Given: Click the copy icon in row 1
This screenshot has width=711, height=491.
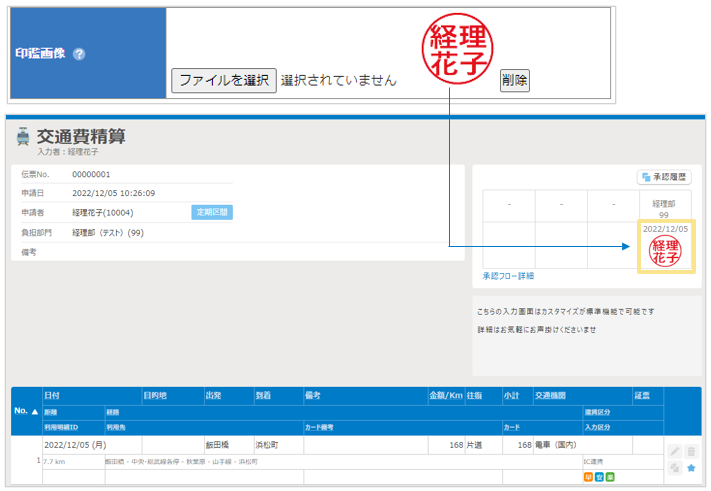Looking at the screenshot, I should click(675, 468).
